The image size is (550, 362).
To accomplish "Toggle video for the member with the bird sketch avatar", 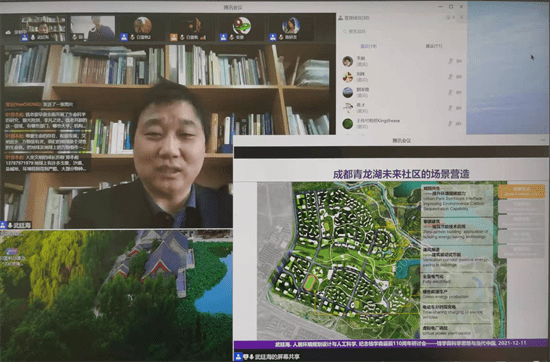I will click(459, 108).
